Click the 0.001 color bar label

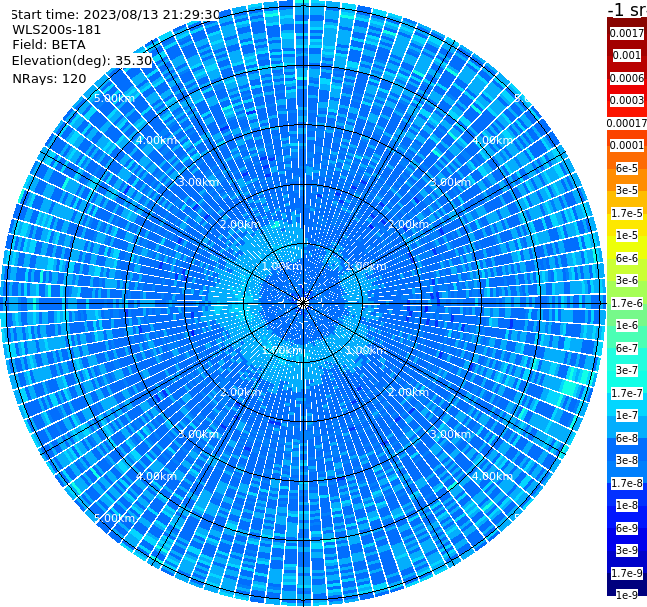click(x=627, y=55)
